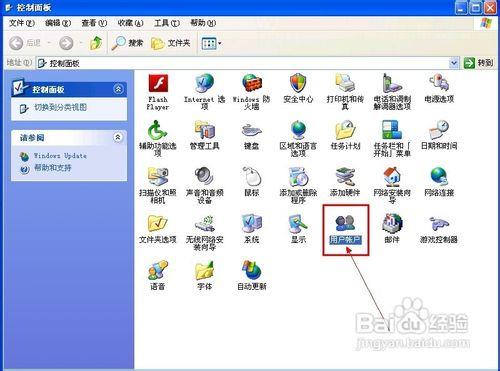
Task: Open Windows 防火墙 icon
Action: (252, 83)
